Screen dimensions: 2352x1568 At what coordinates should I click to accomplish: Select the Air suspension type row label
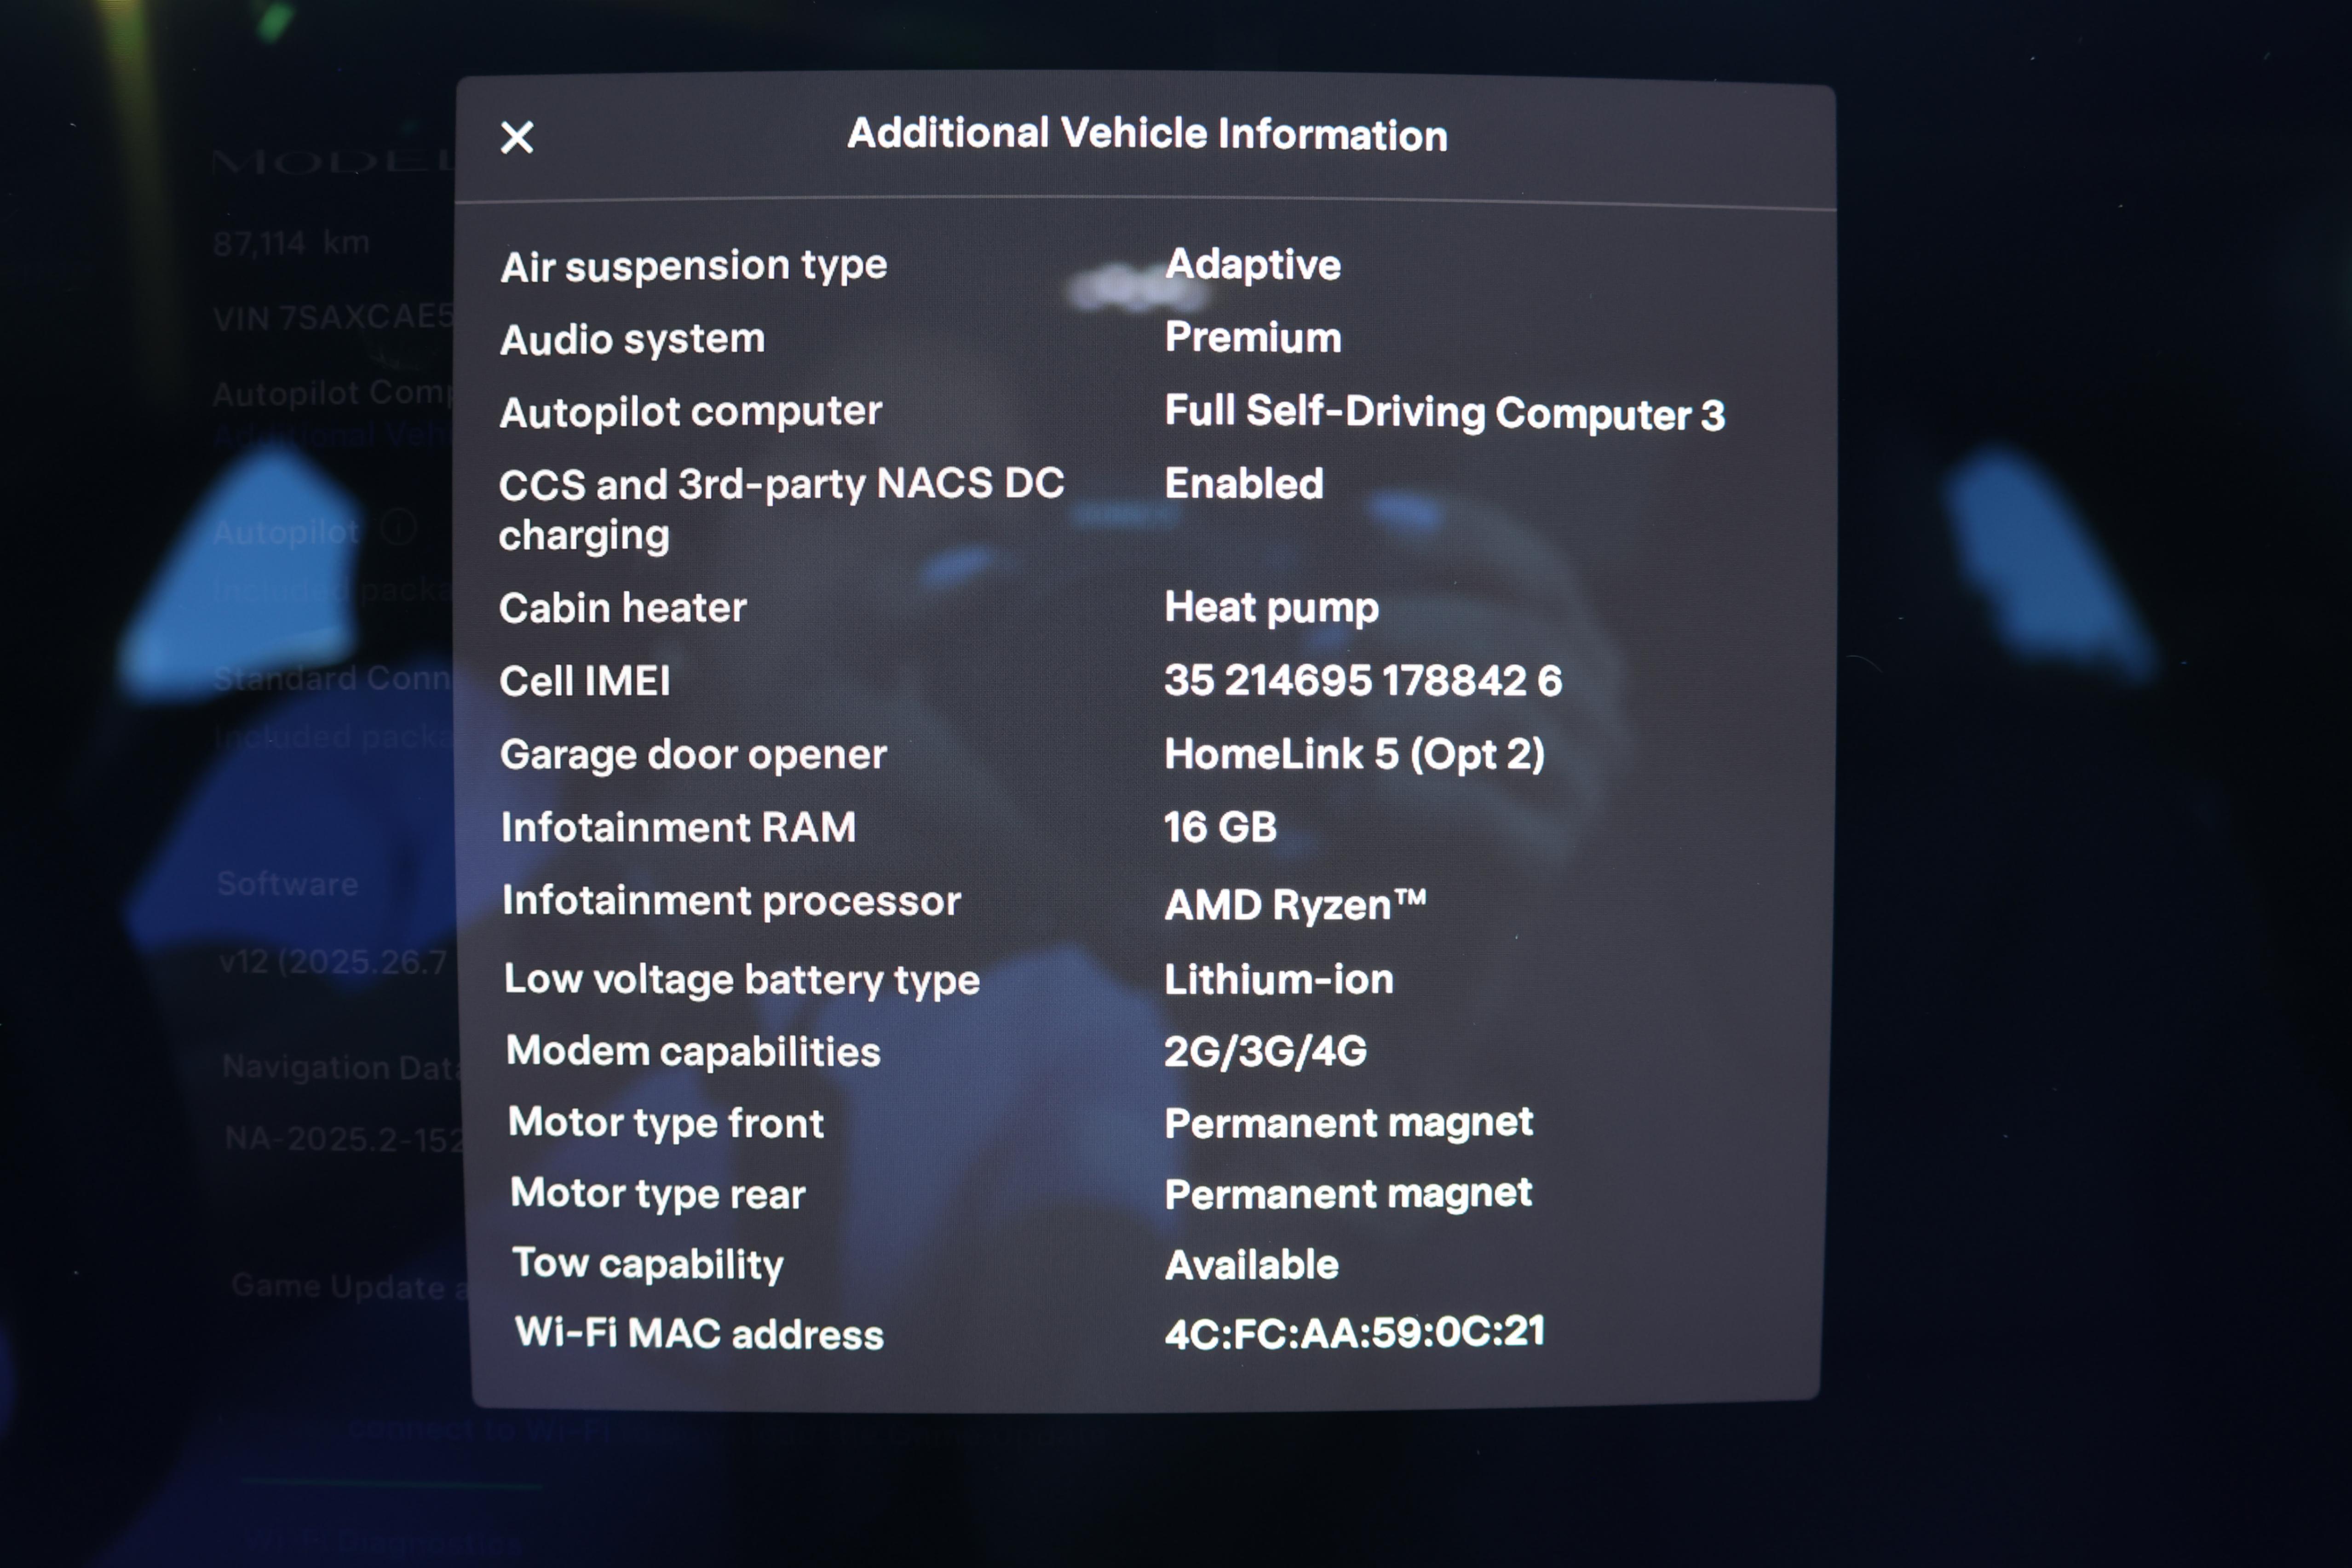(x=693, y=266)
